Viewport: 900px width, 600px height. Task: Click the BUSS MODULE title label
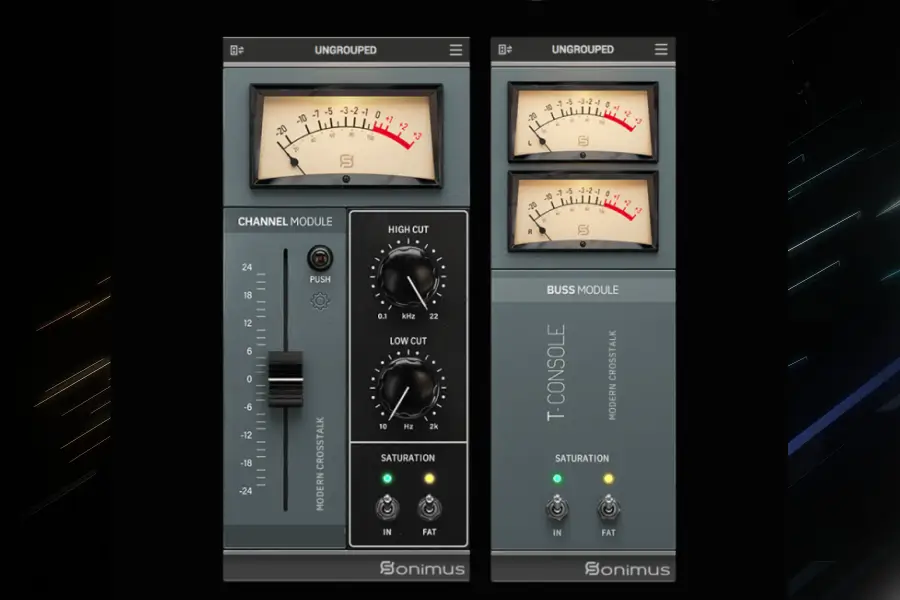coord(583,290)
